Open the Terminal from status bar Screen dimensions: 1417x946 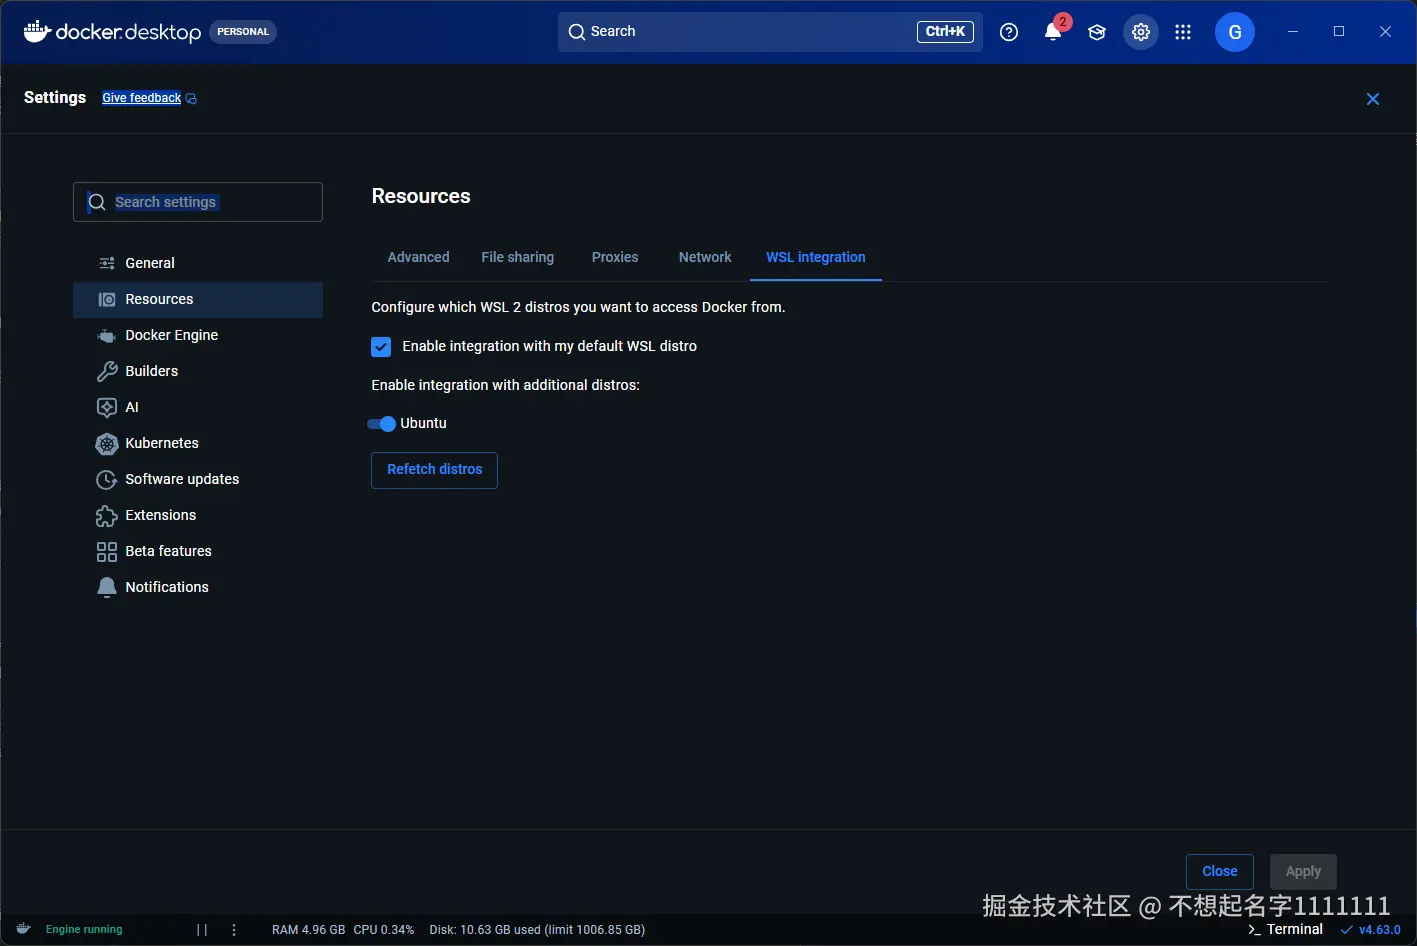[1285, 930]
